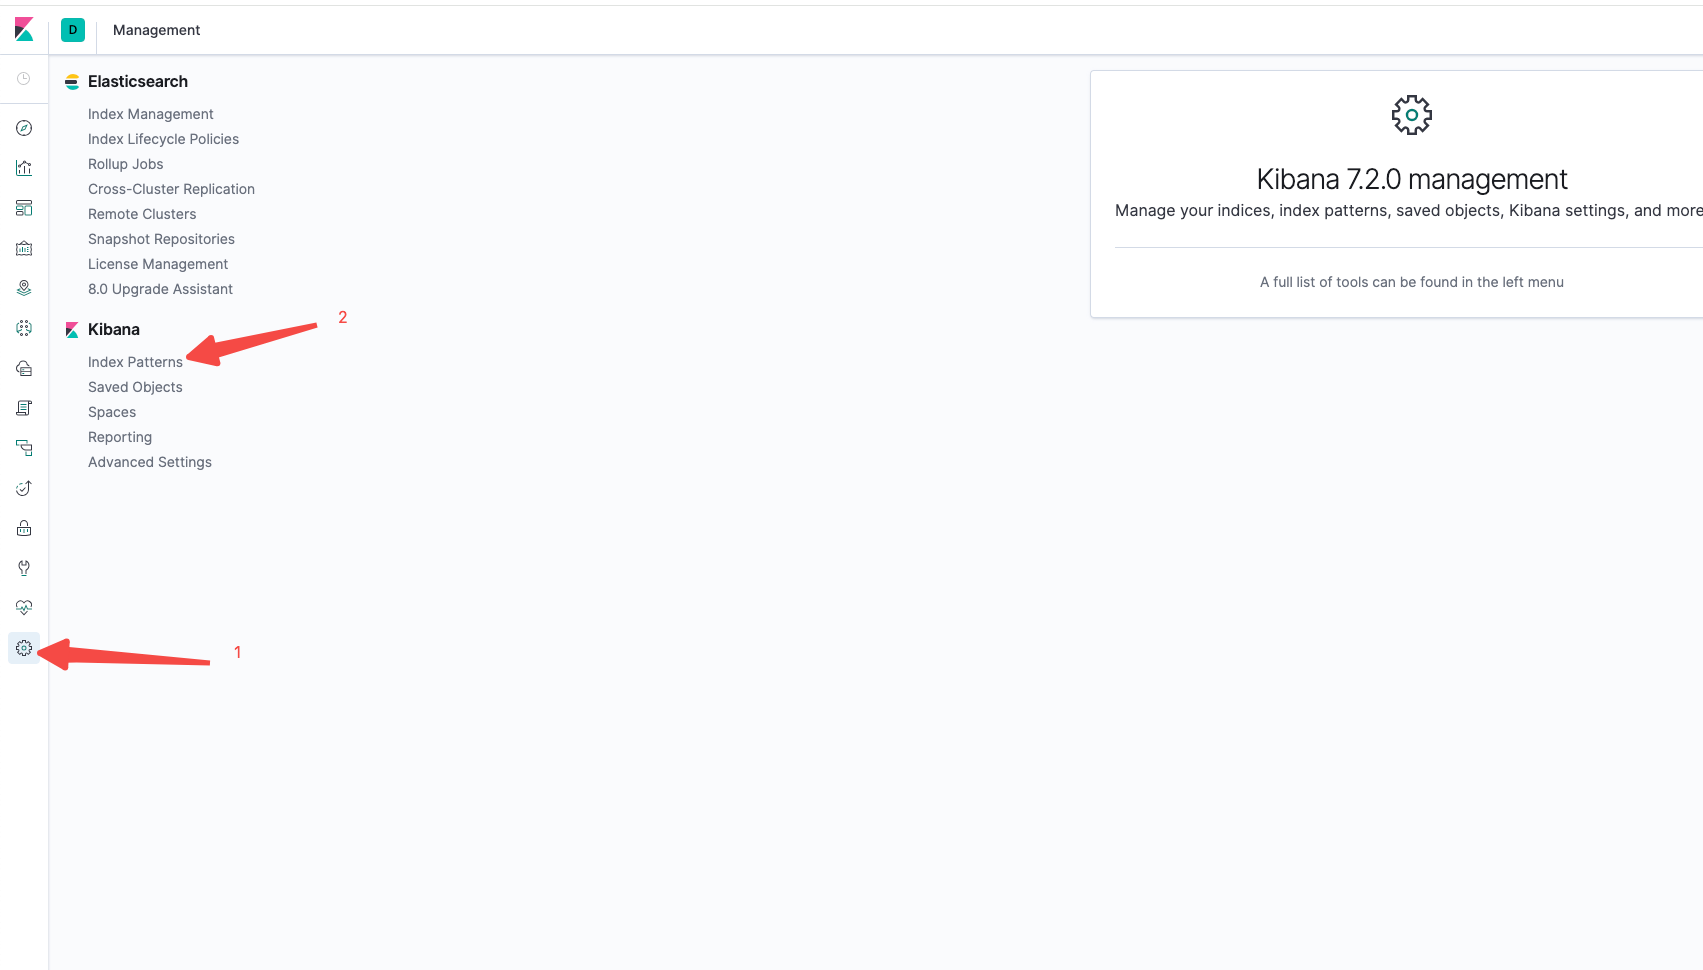This screenshot has height=970, width=1703.
Task: Open Maps from the sidebar
Action: pos(24,288)
